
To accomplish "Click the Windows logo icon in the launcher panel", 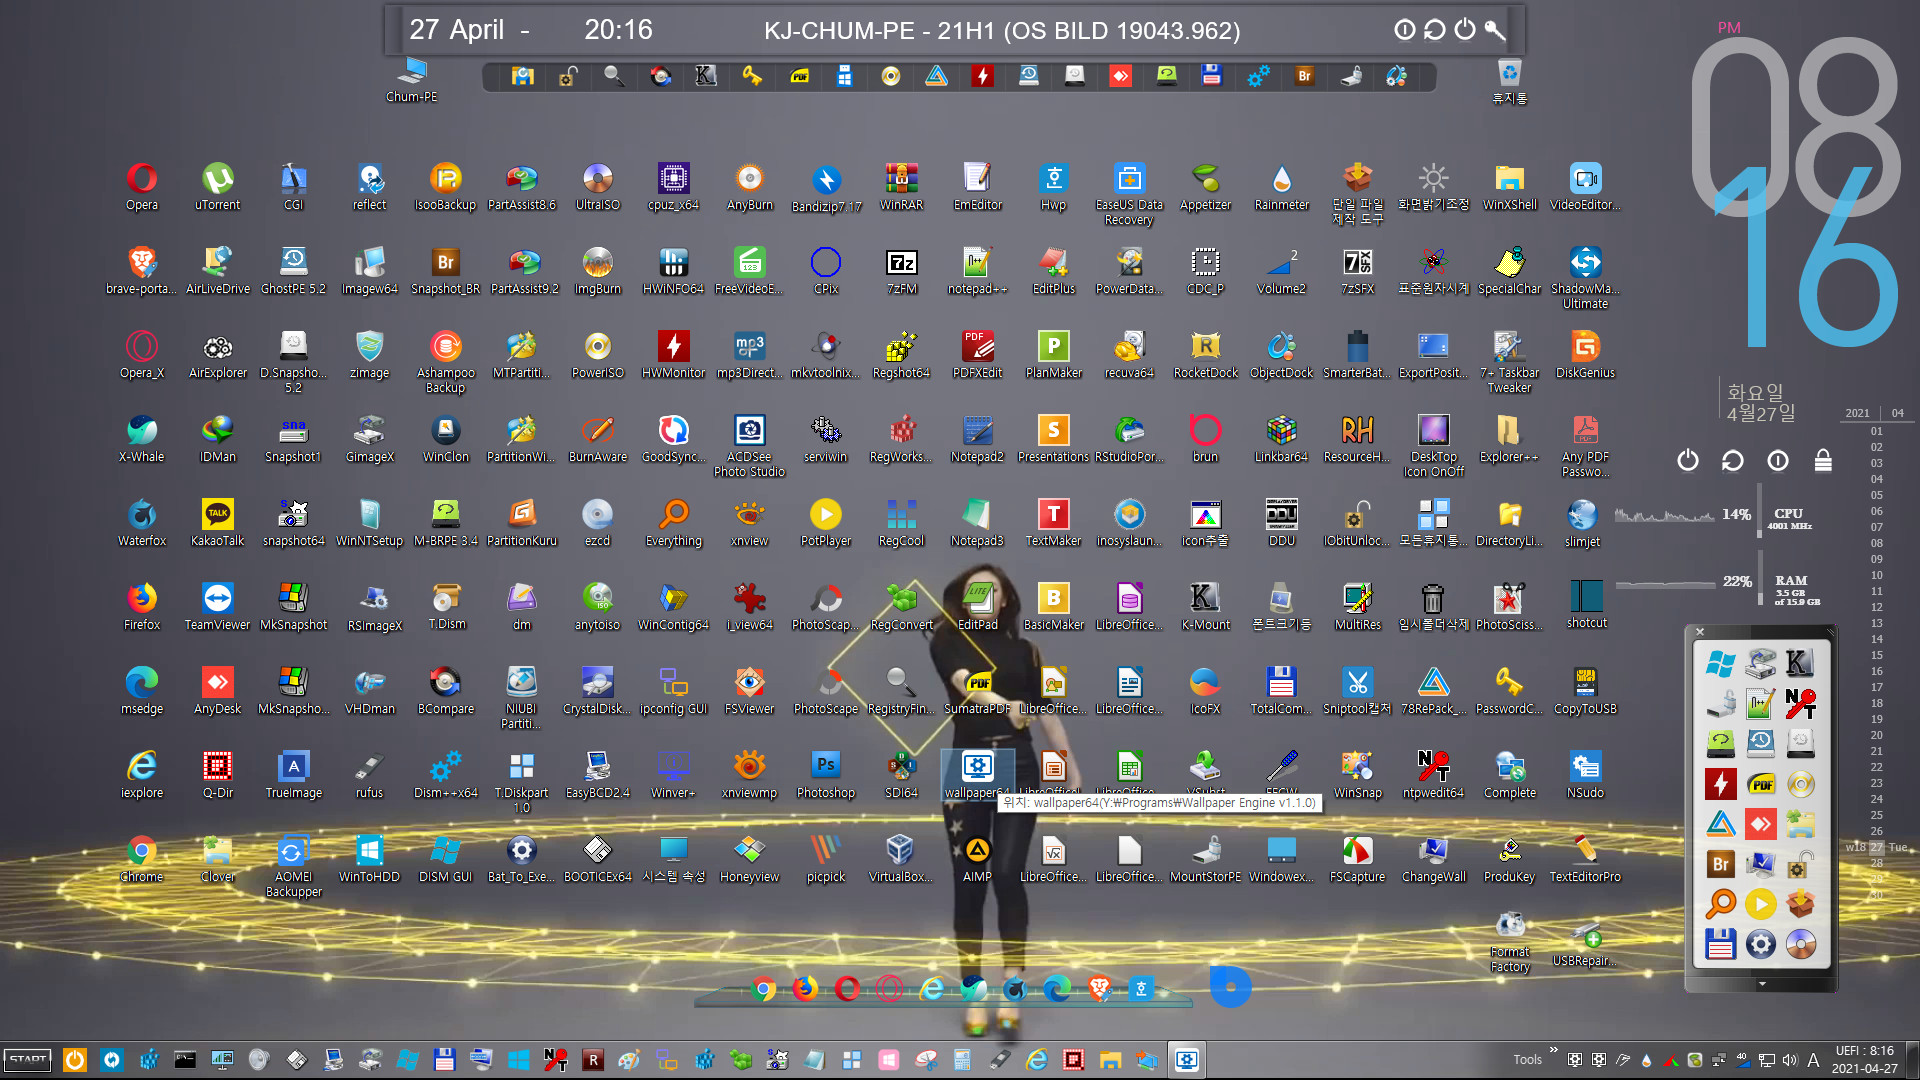I will click(1720, 663).
